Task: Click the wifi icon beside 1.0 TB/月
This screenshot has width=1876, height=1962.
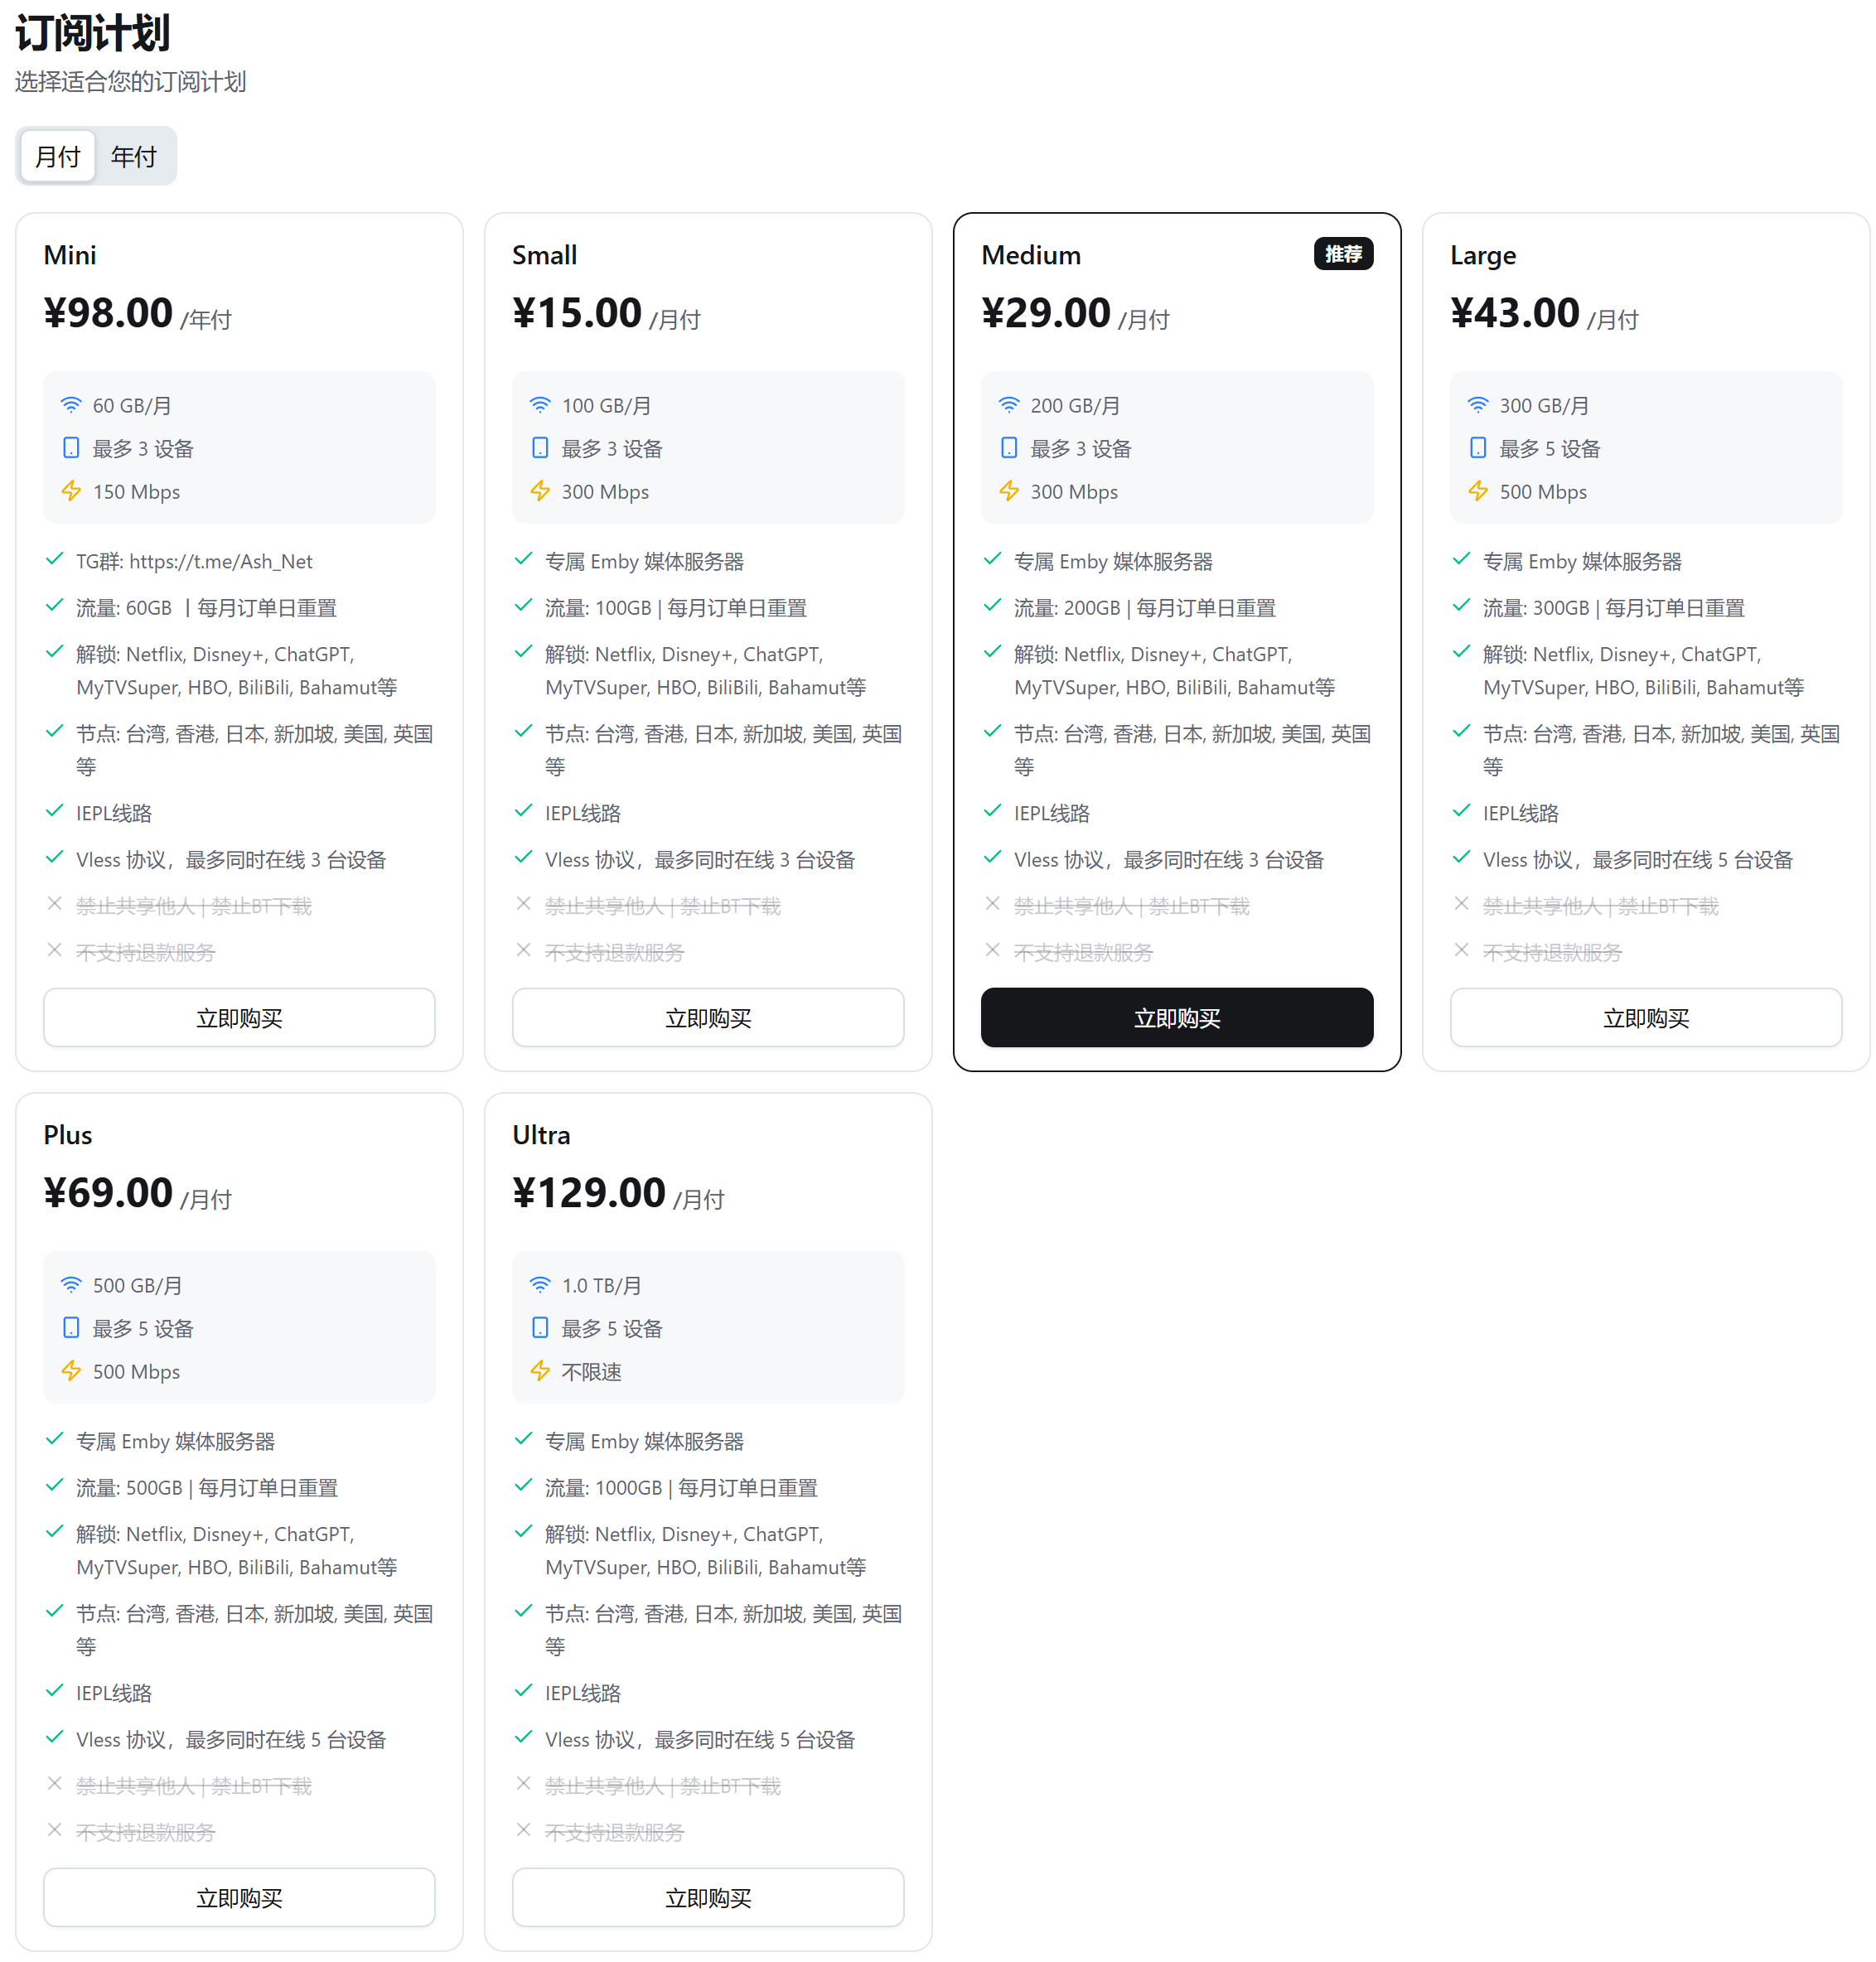Action: tap(540, 1285)
